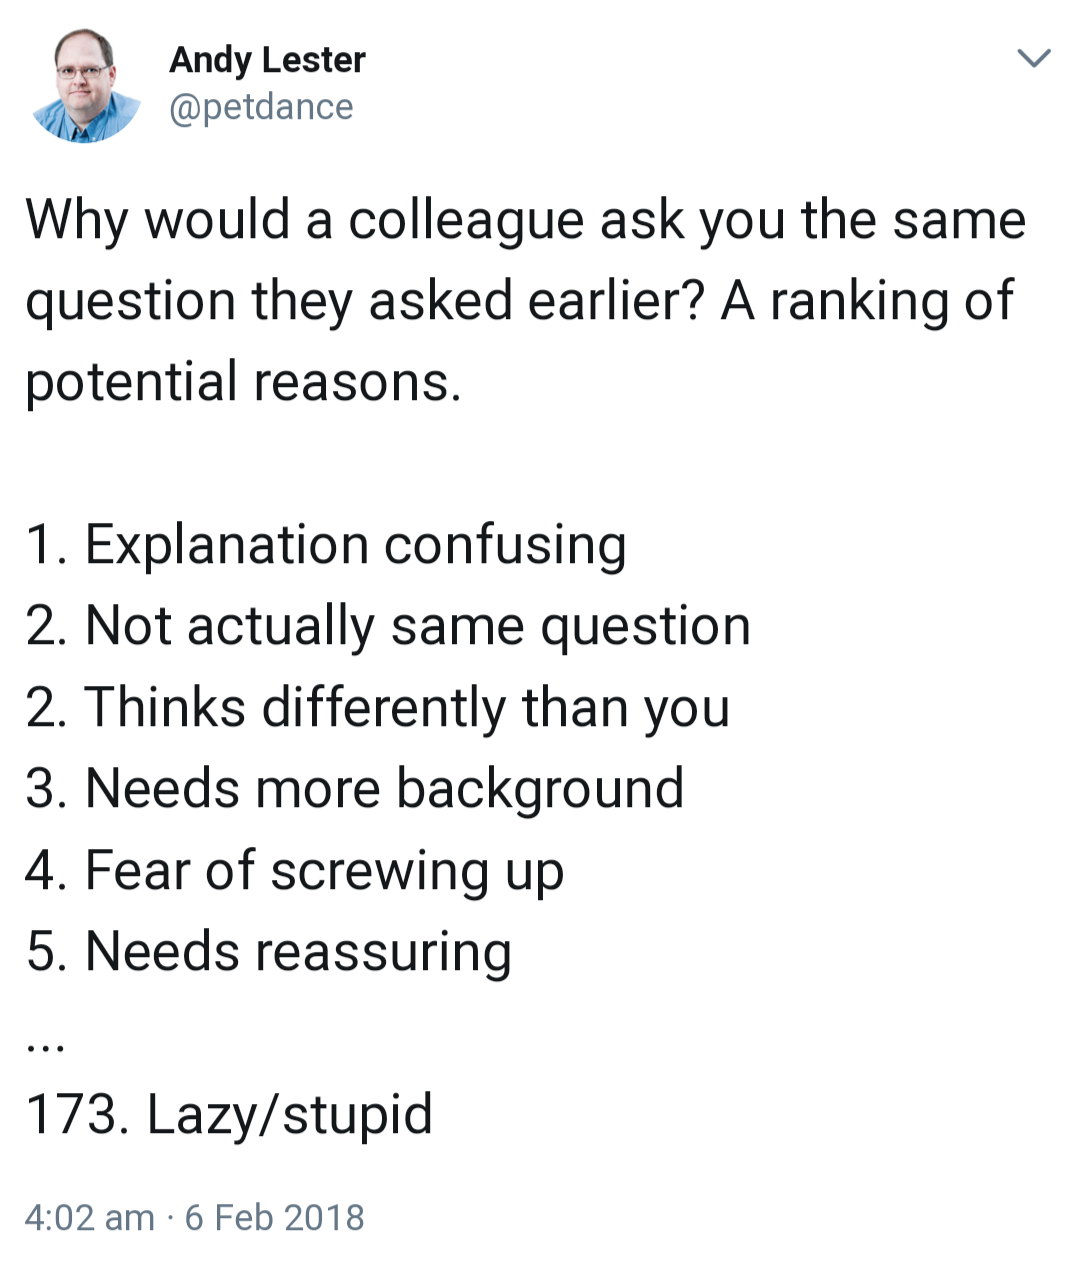Viewport: 1080px width, 1274px height.
Task: Click the word "Why" starting the tweet
Action: click(x=75, y=221)
